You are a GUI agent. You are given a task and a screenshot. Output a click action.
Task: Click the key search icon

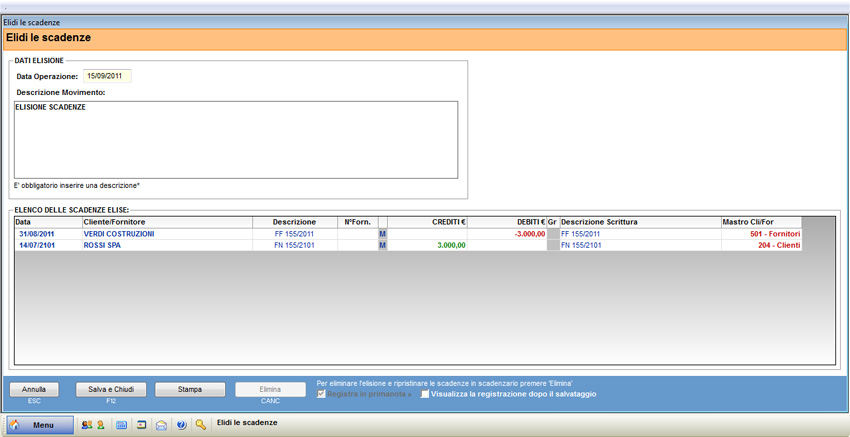tap(201, 425)
